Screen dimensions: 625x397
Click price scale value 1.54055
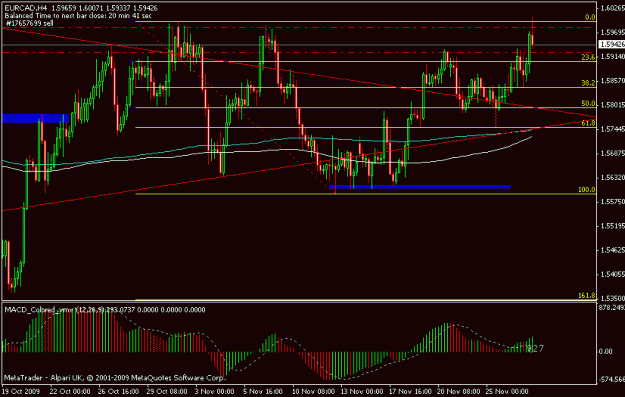tap(613, 274)
